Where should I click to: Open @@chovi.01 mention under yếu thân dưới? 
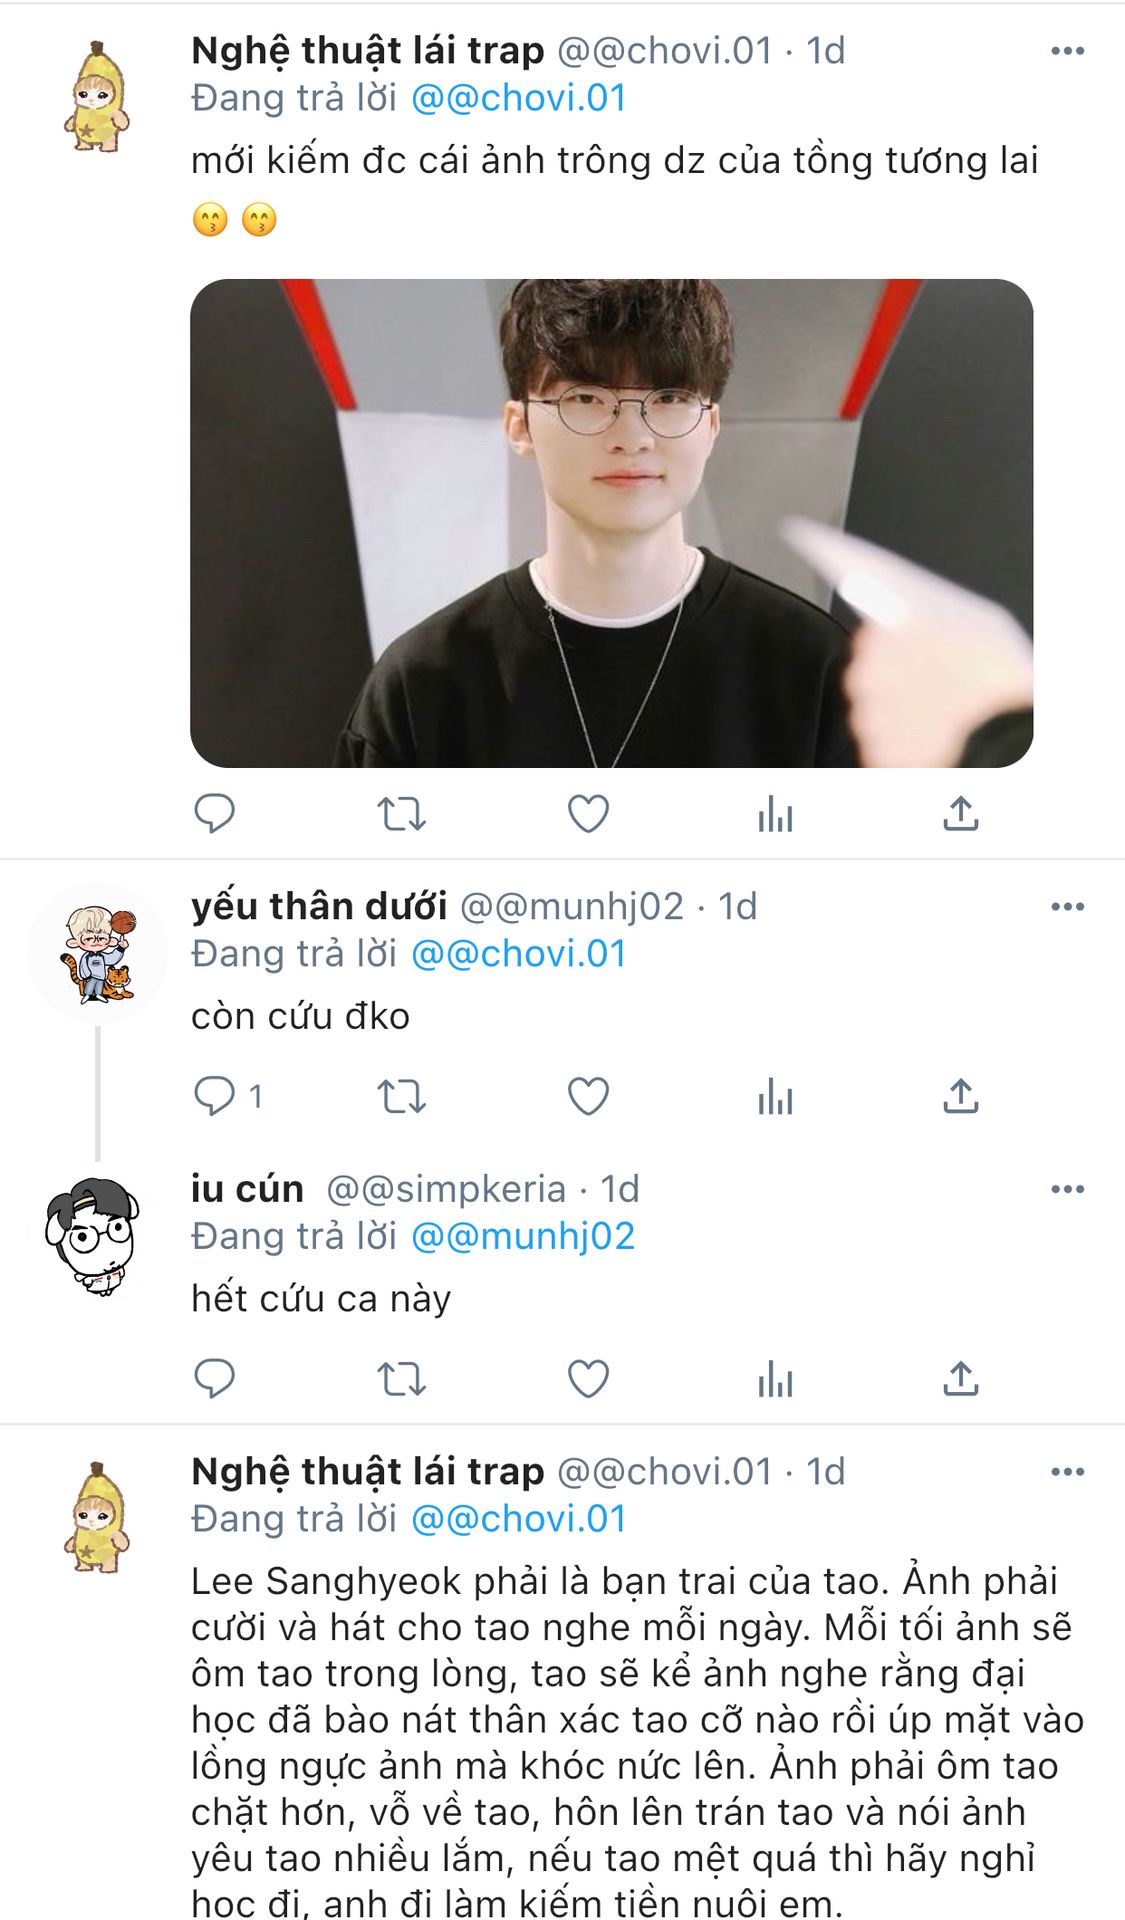click(x=519, y=954)
